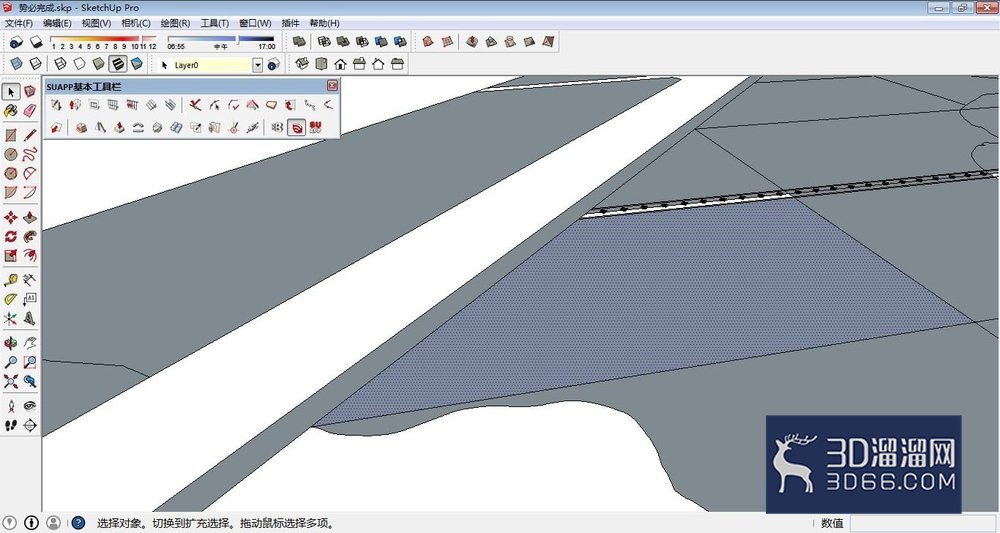Choose the Circle drawing tool
The image size is (1000, 533).
pyautogui.click(x=11, y=154)
